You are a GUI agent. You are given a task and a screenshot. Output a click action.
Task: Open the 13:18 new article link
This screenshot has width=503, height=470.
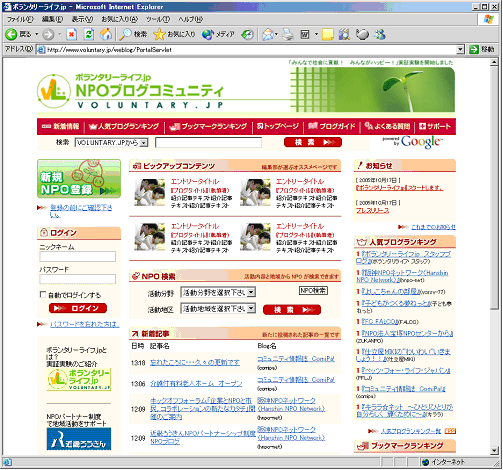point(195,363)
